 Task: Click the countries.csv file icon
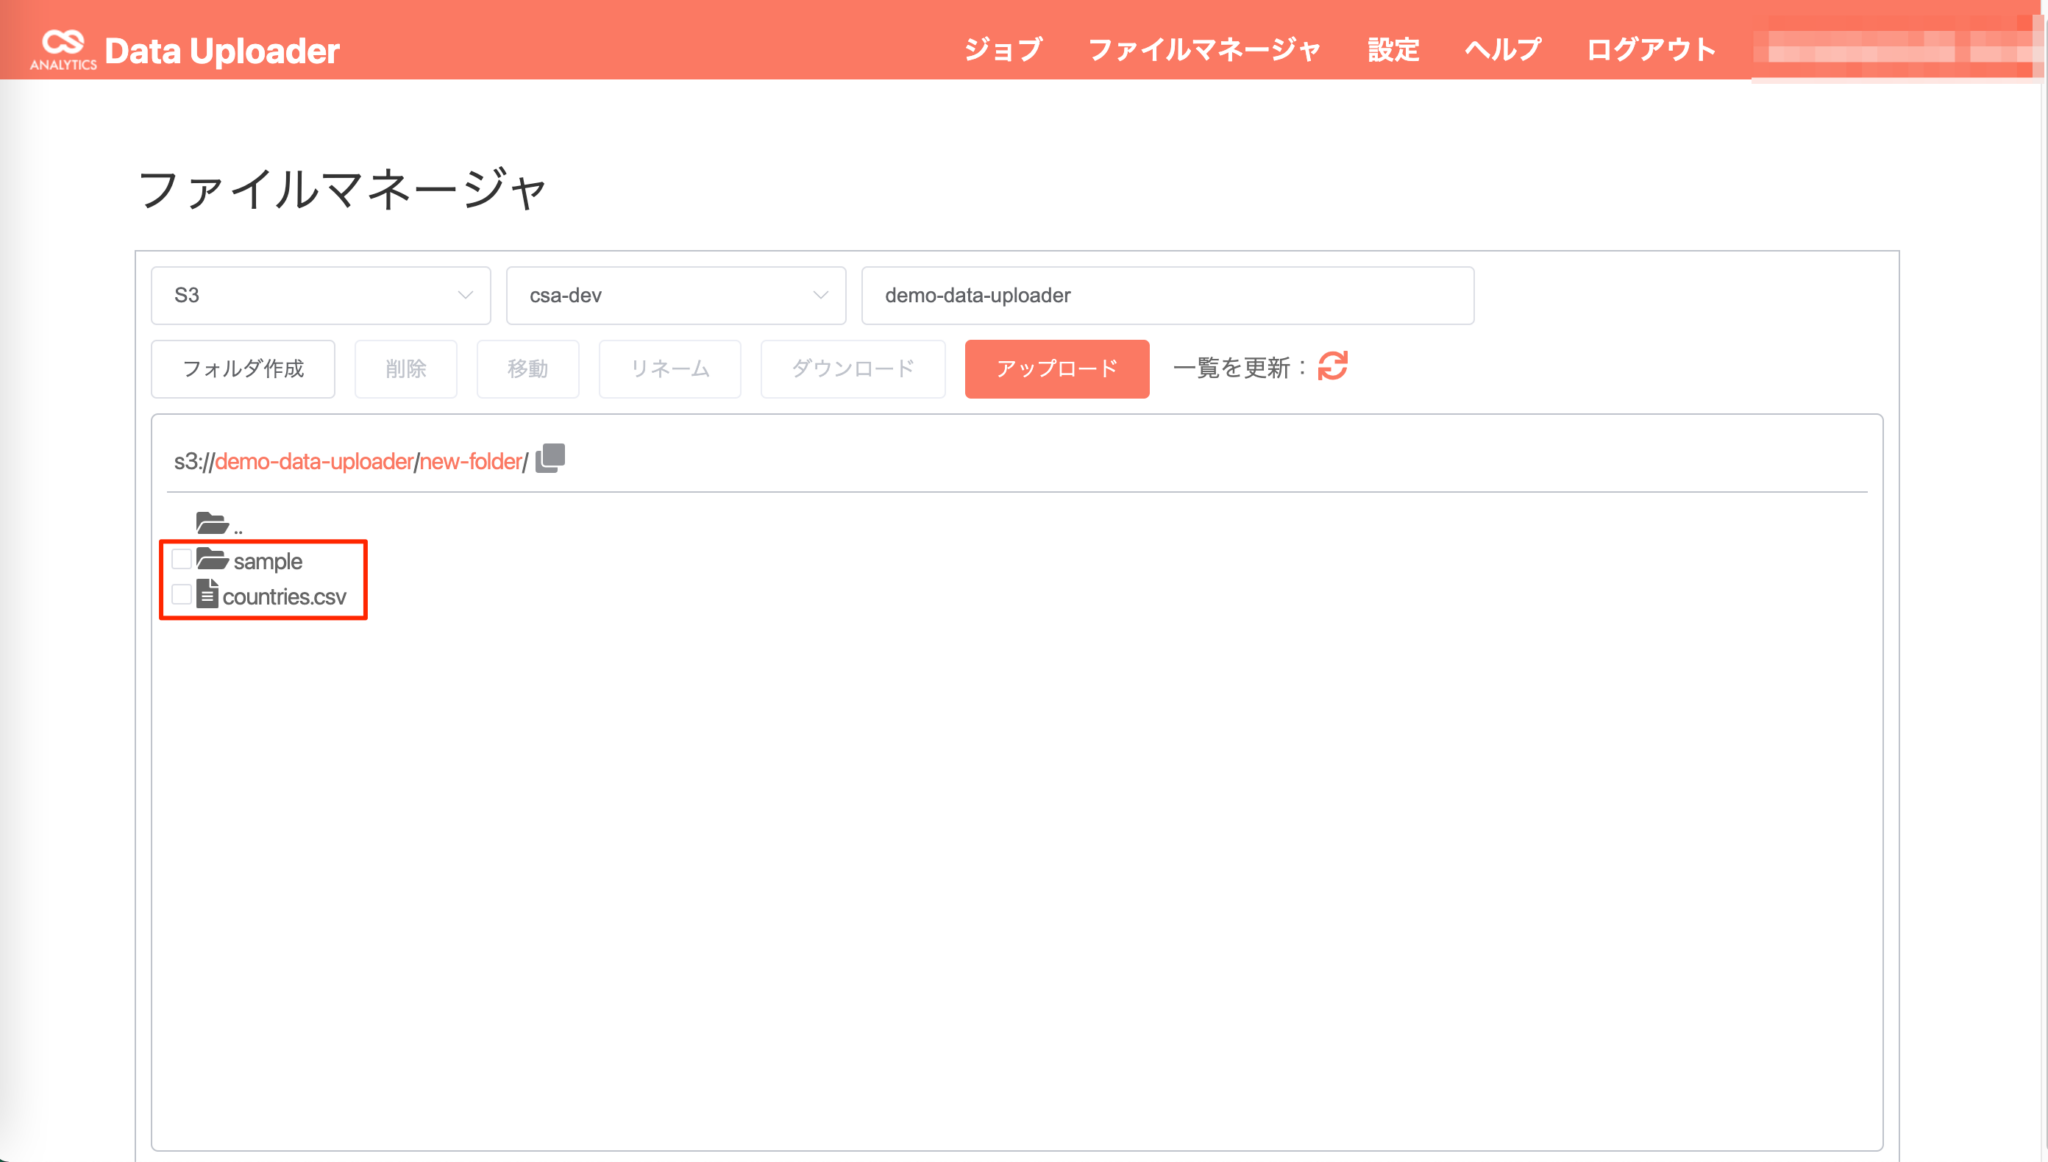(207, 595)
